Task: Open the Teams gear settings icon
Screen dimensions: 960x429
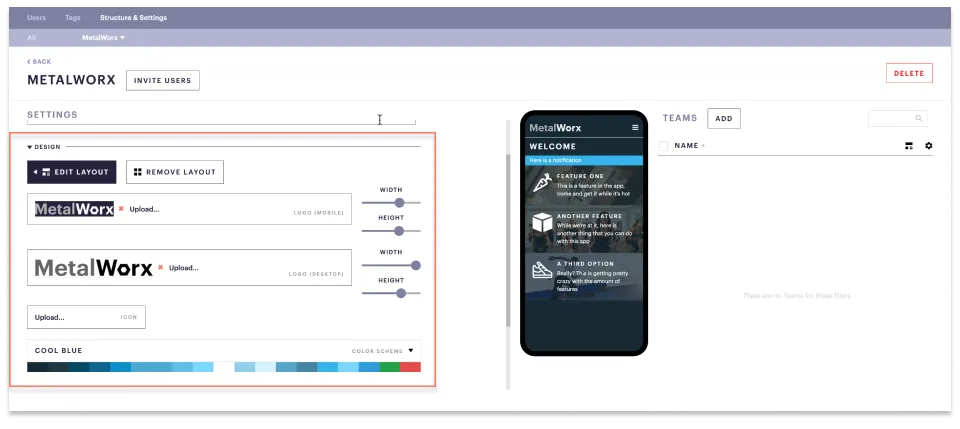Action: click(929, 146)
